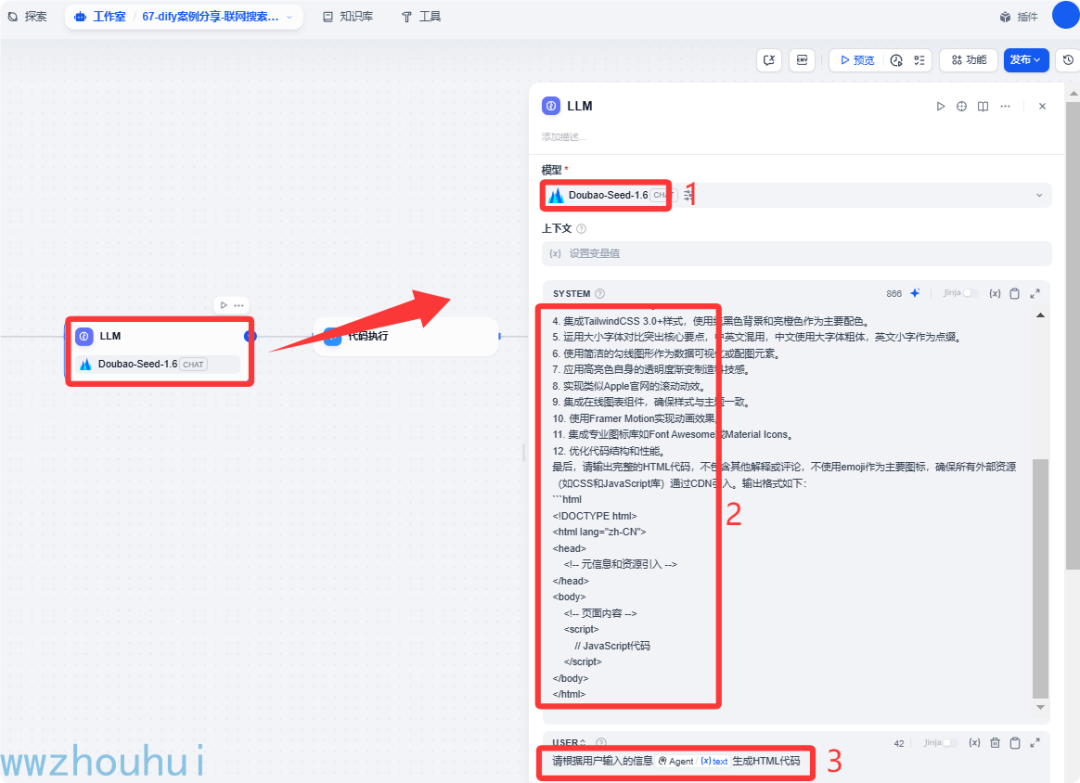
Task: Open the conversation variables icon
Action: (769, 60)
